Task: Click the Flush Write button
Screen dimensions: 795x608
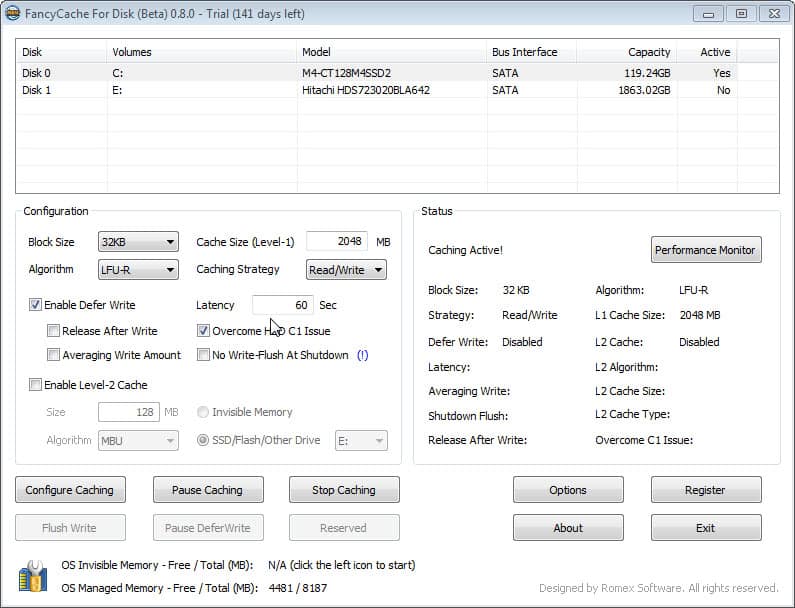Action: pos(70,528)
